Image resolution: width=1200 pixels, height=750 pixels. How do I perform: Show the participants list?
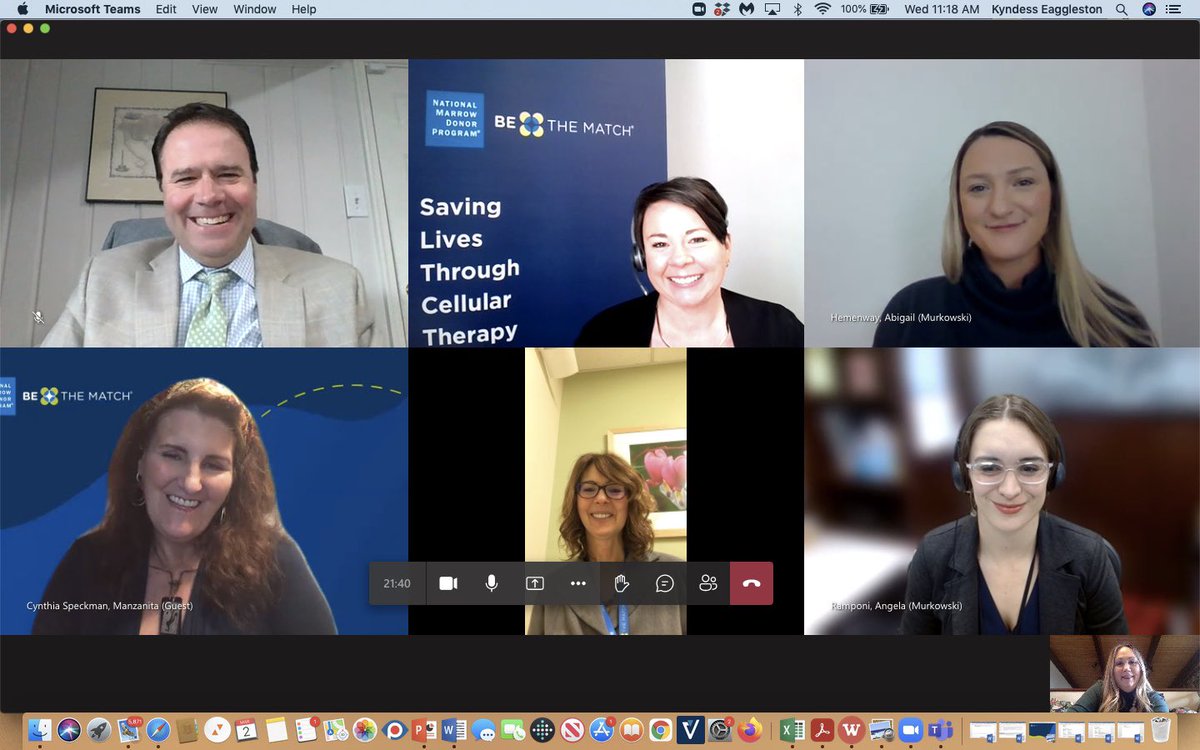click(x=708, y=583)
